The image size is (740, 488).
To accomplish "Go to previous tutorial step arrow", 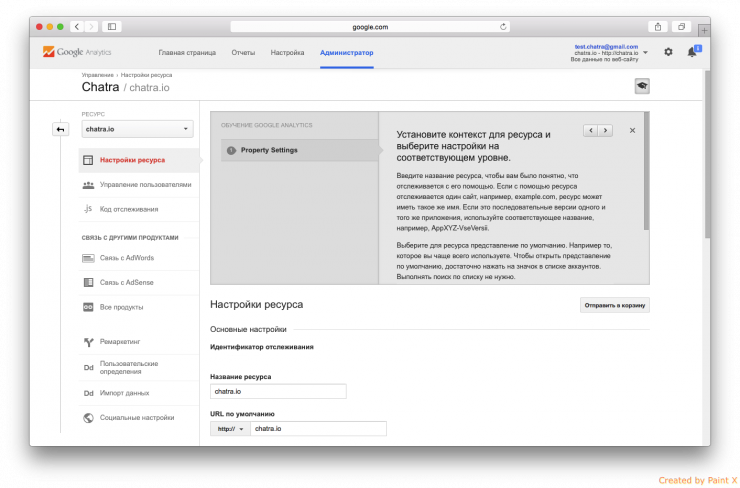I will (591, 130).
